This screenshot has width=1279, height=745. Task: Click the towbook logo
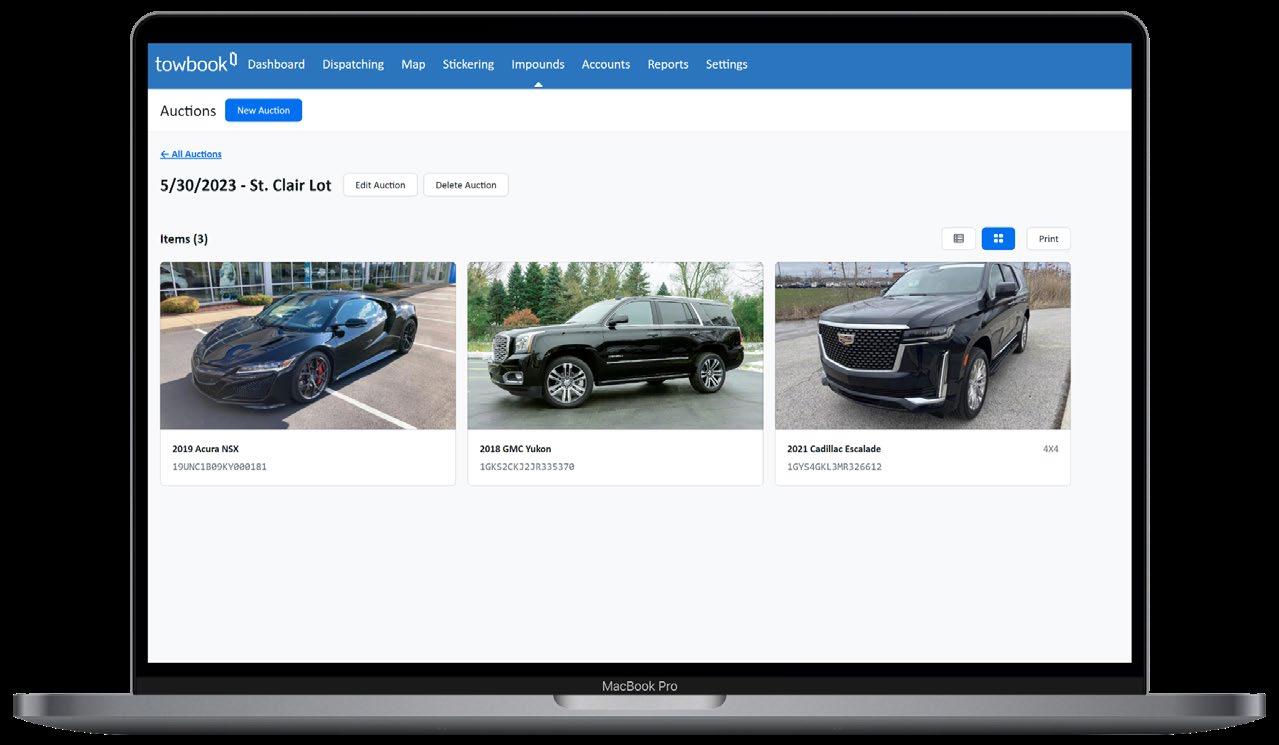pos(196,63)
